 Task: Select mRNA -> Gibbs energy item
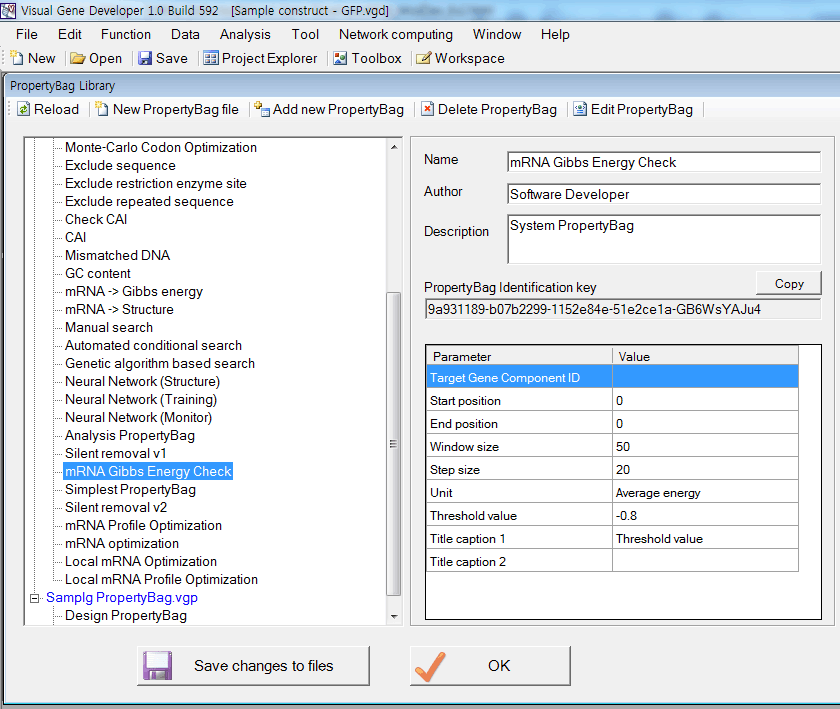(134, 292)
